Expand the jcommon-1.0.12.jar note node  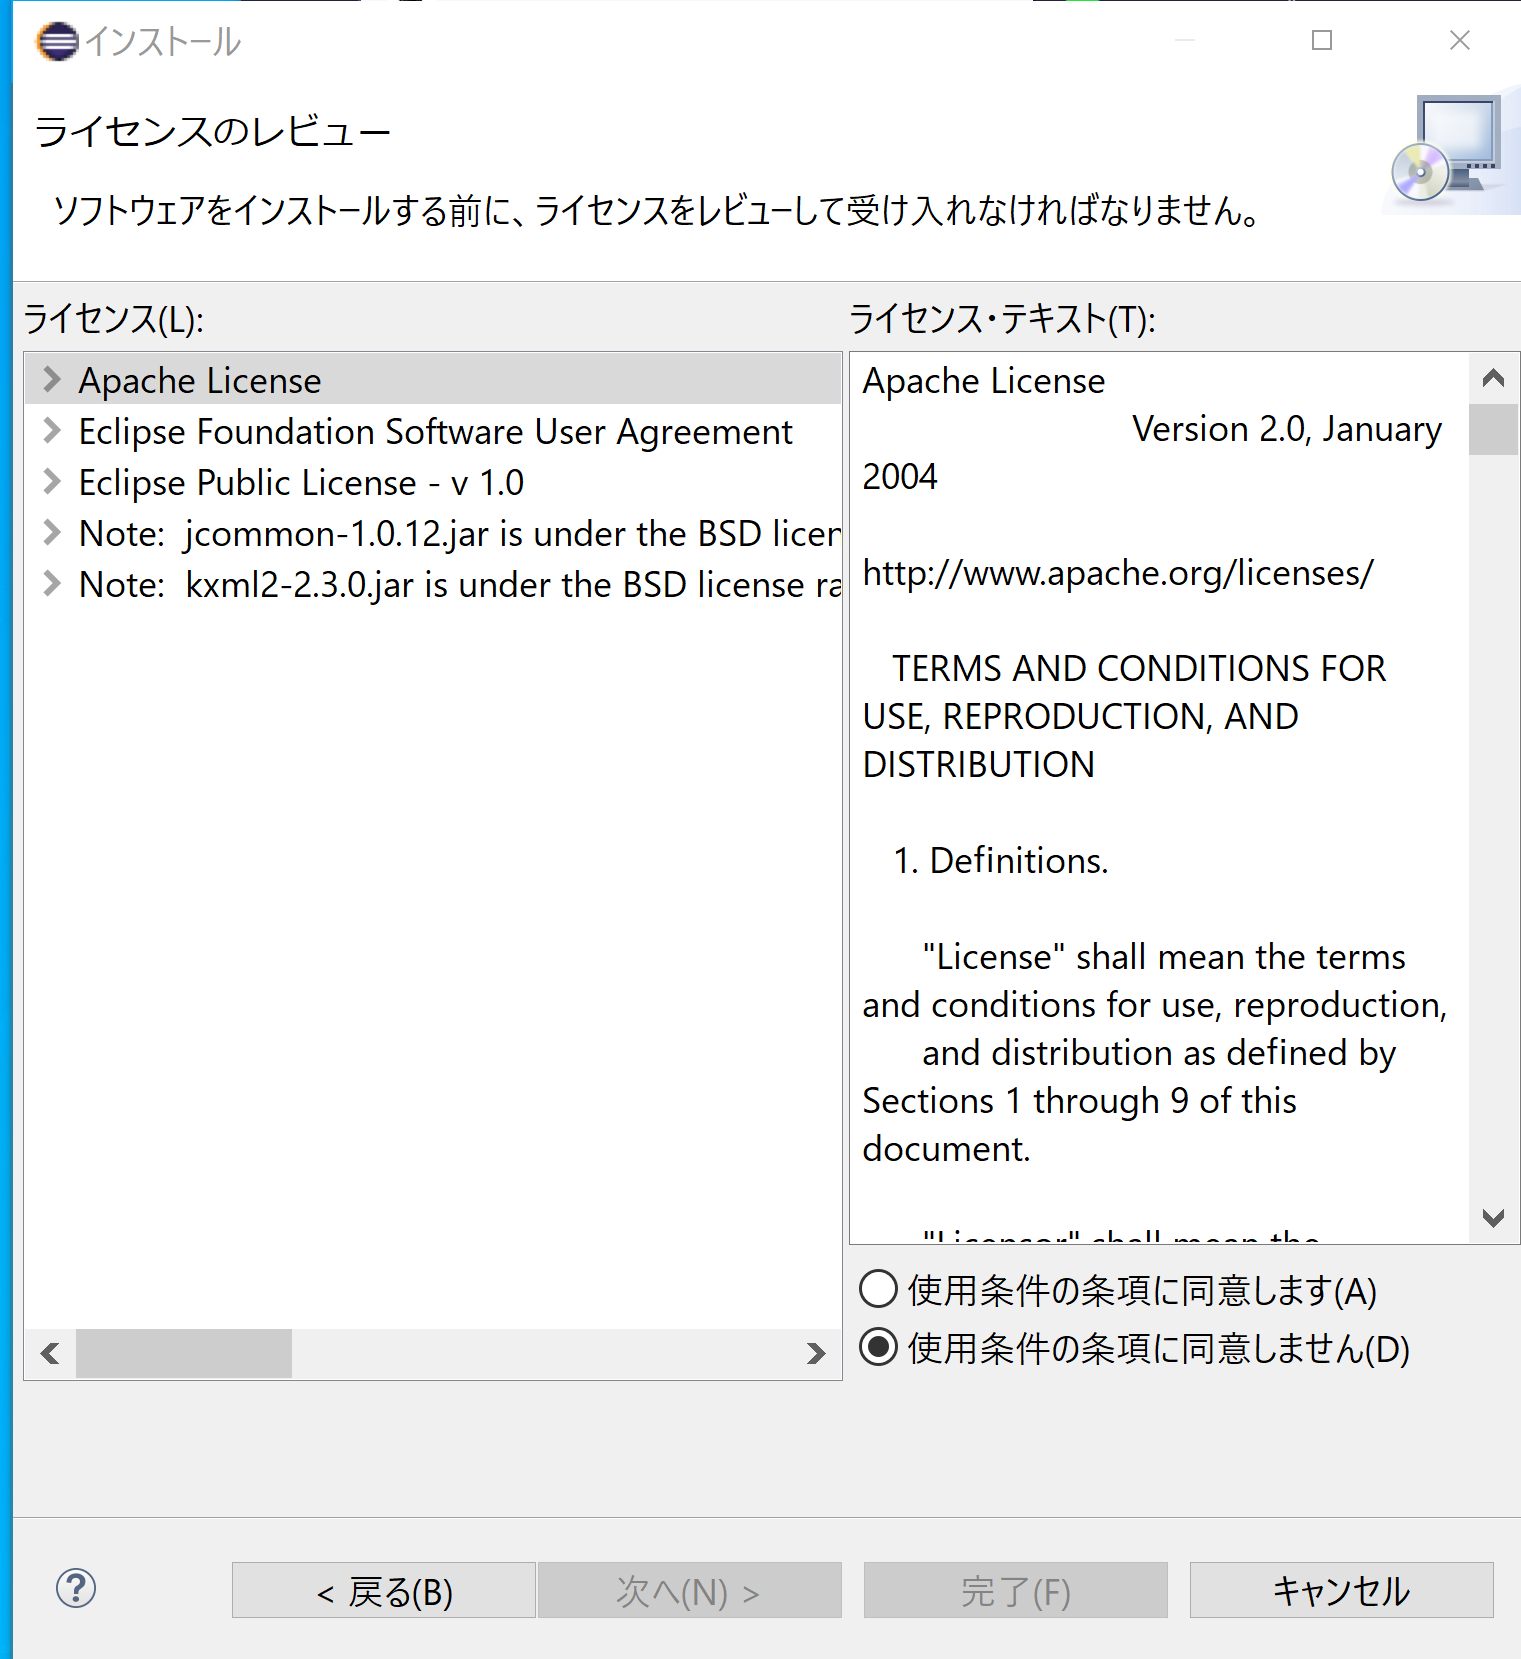point(52,533)
